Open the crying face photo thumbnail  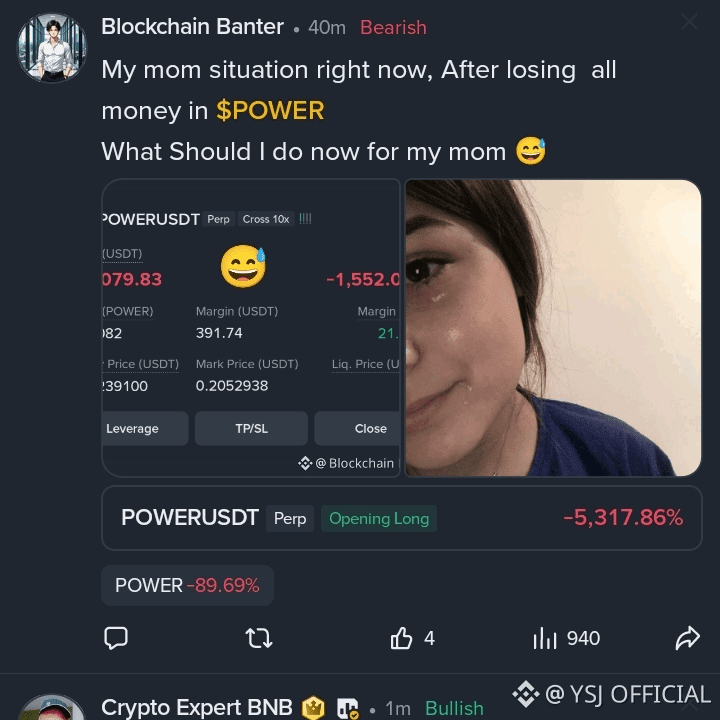pyautogui.click(x=553, y=328)
